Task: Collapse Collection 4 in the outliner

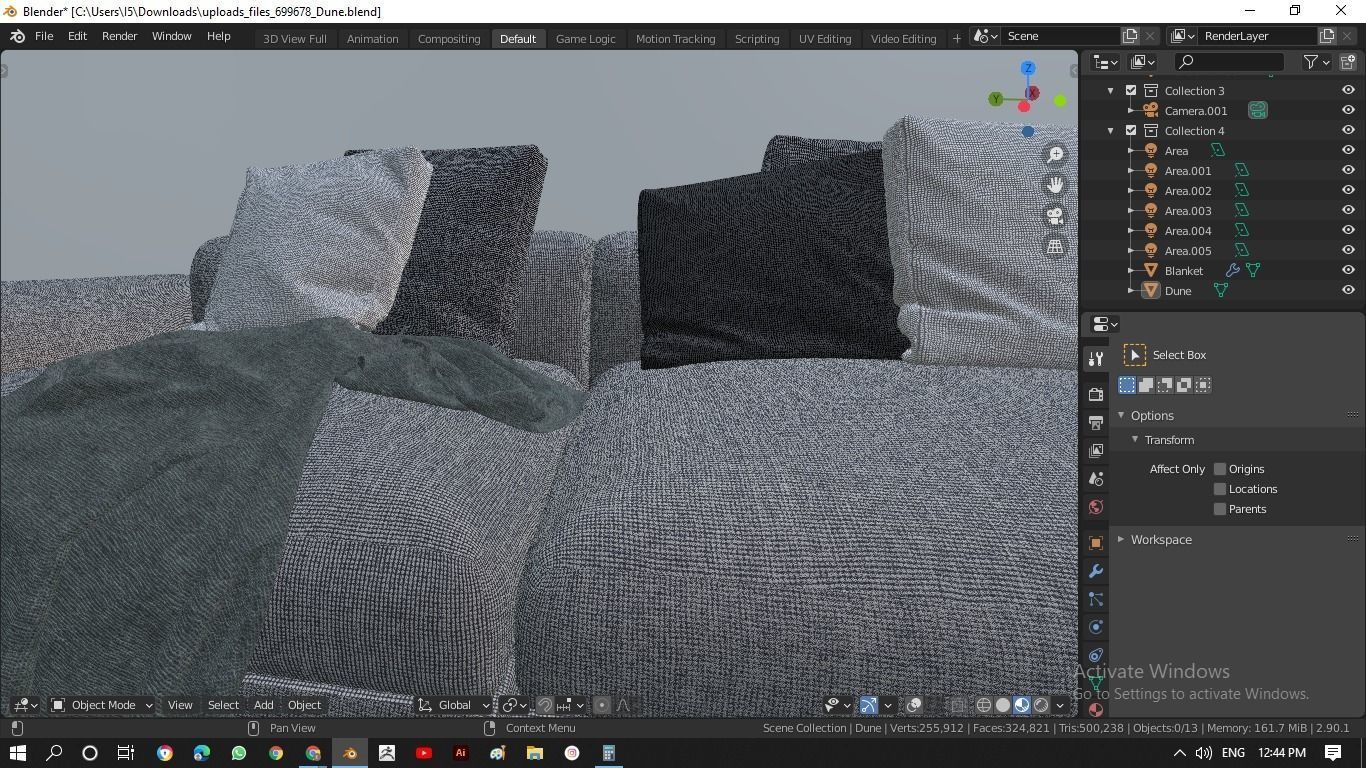Action: pos(1111,130)
